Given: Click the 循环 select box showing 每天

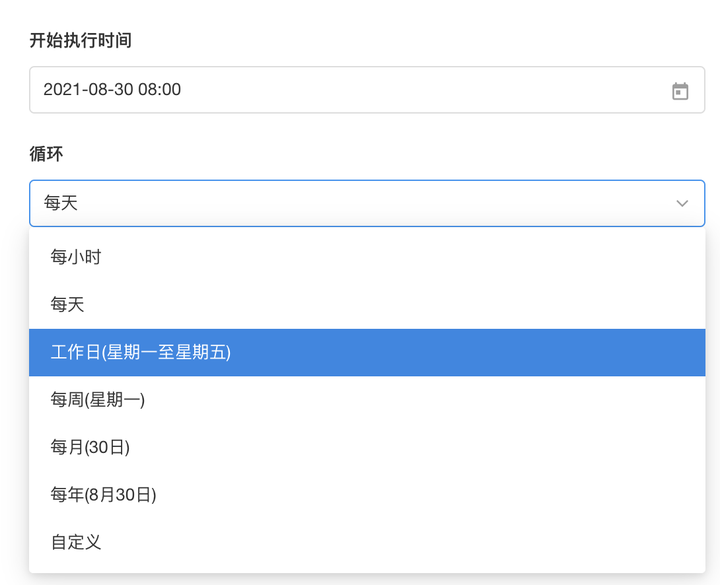Looking at the screenshot, I should [350, 203].
